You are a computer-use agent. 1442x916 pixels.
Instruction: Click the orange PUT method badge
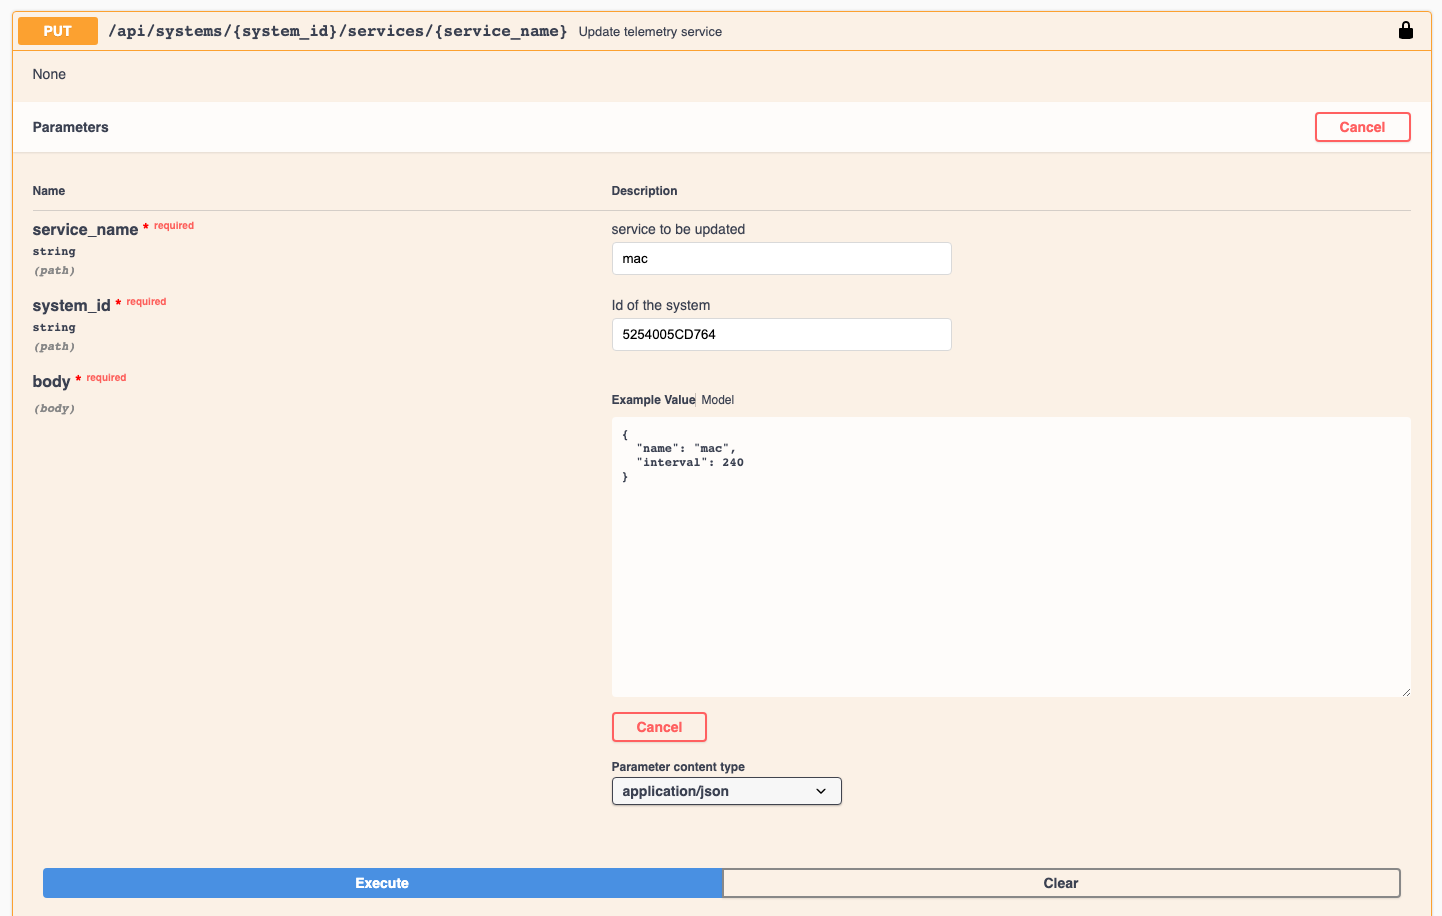(x=56, y=31)
